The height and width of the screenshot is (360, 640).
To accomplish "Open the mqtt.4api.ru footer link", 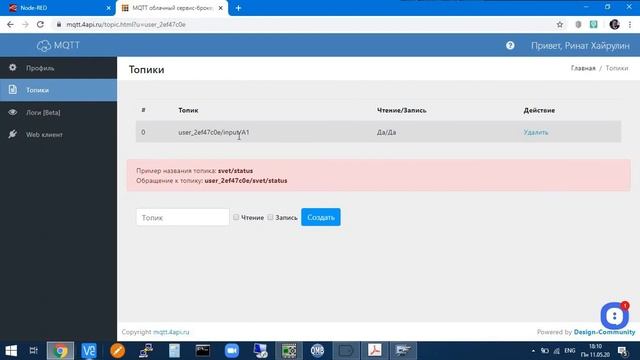I will [171, 332].
